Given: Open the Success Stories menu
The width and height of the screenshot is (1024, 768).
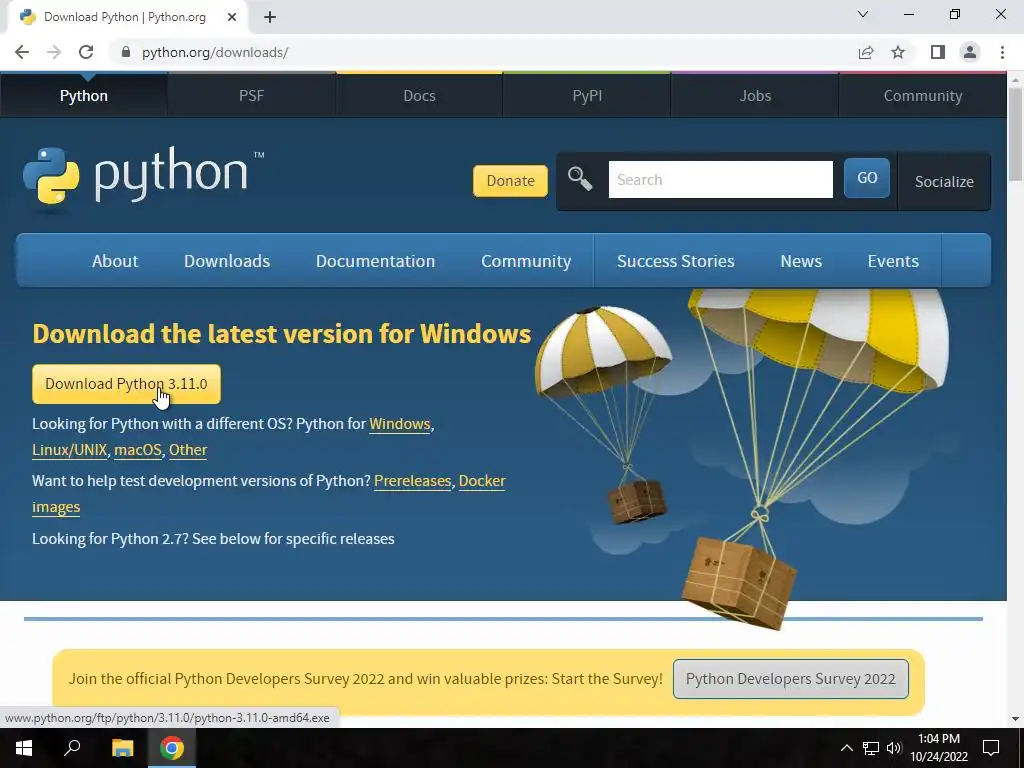Looking at the screenshot, I should tap(676, 261).
